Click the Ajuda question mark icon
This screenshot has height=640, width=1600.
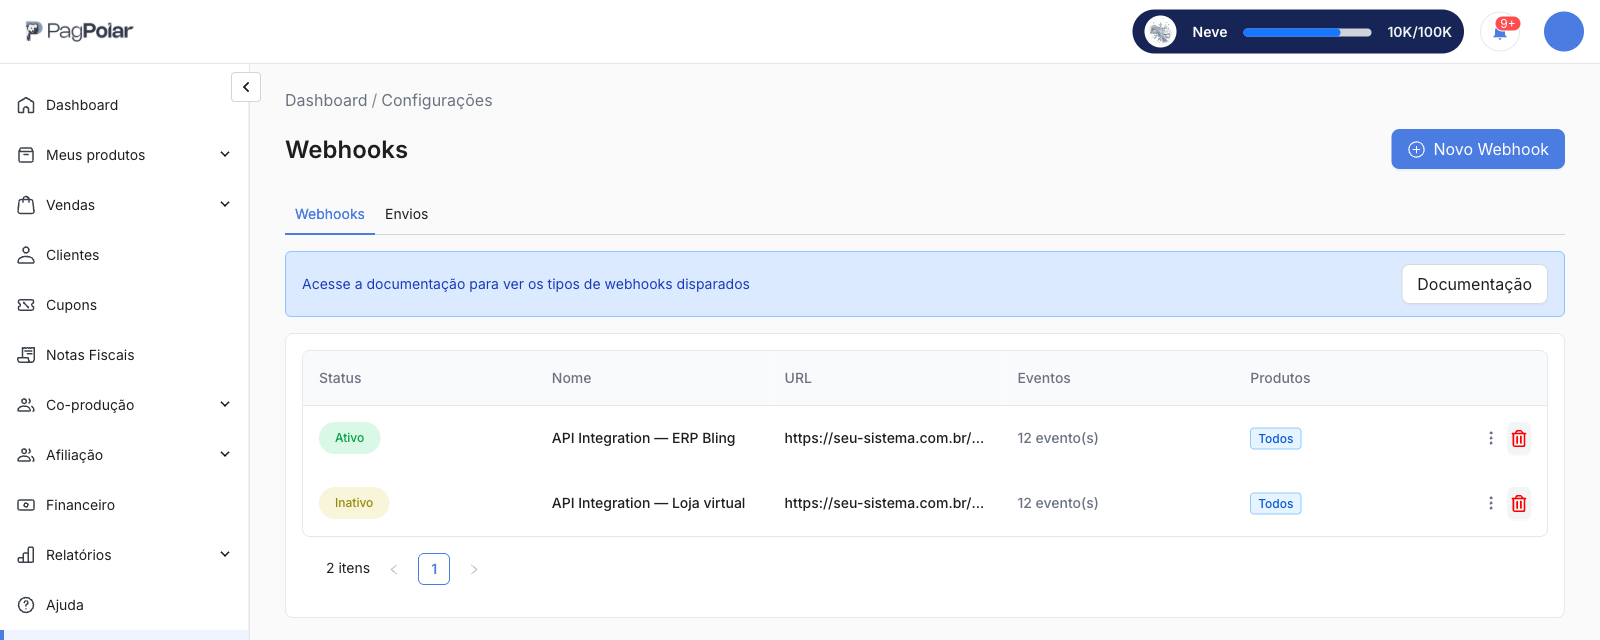(x=26, y=605)
